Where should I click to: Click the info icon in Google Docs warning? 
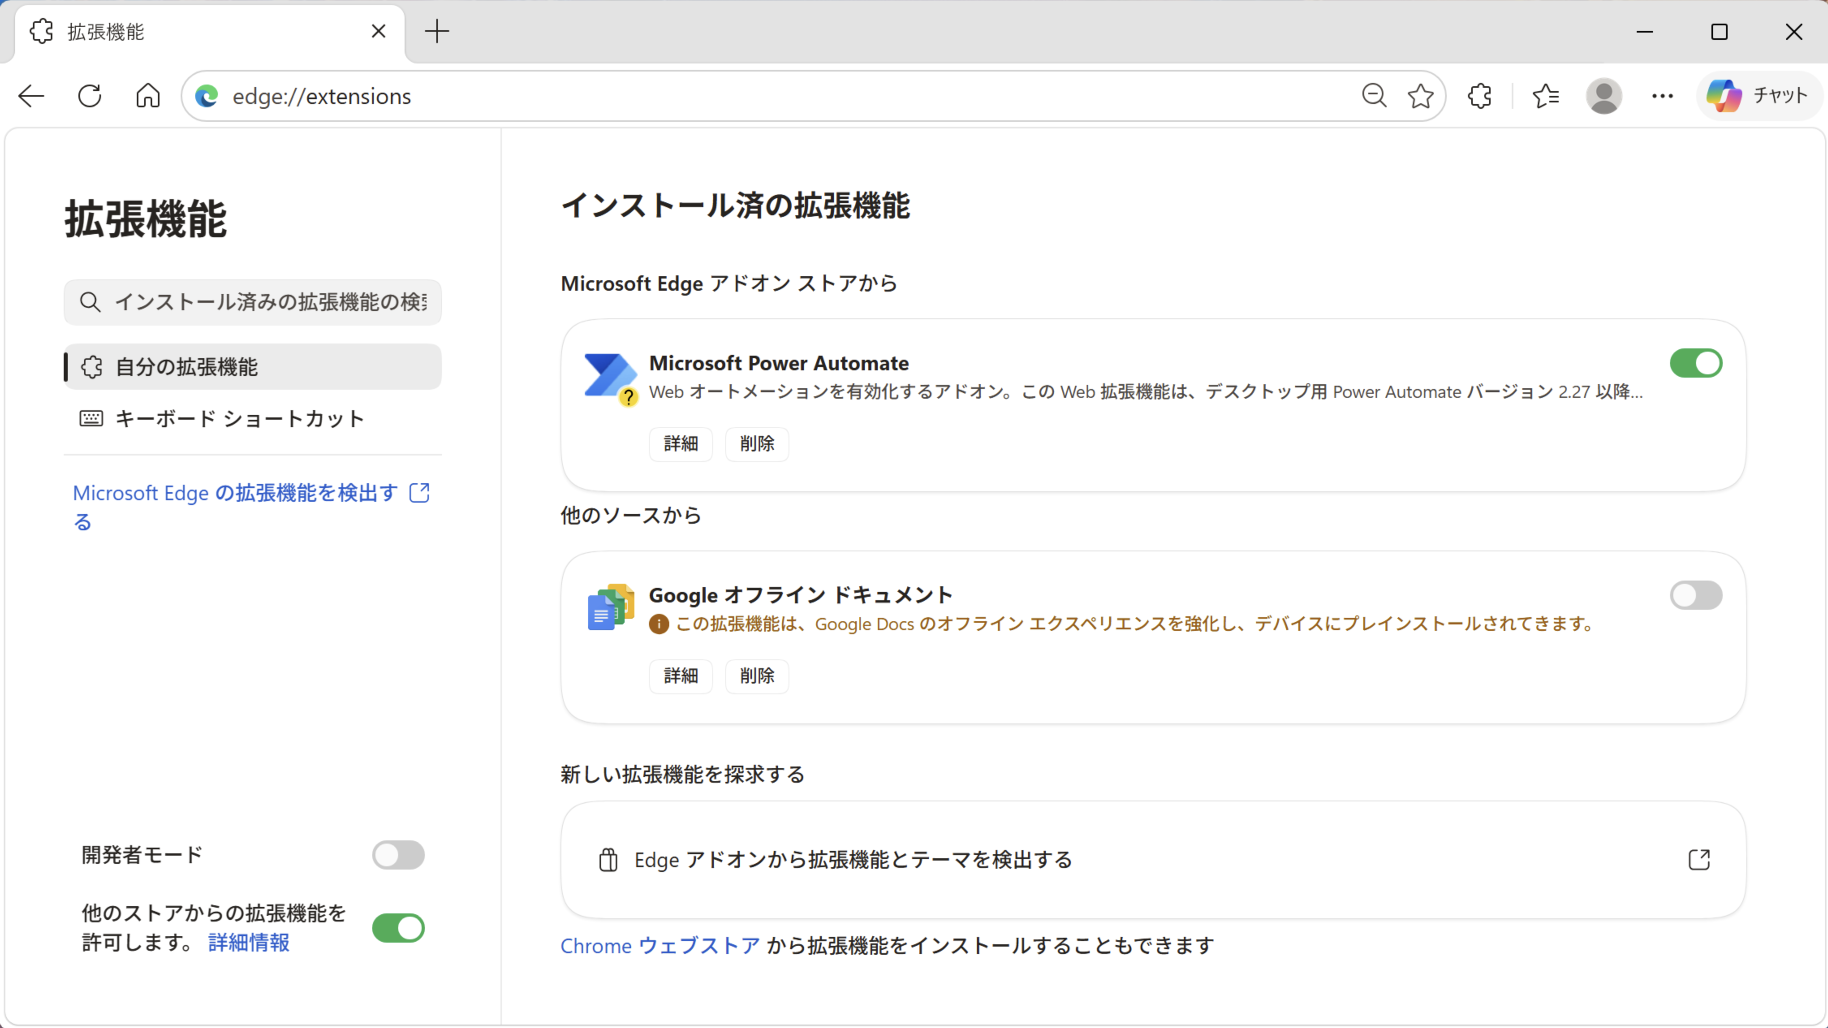659,624
